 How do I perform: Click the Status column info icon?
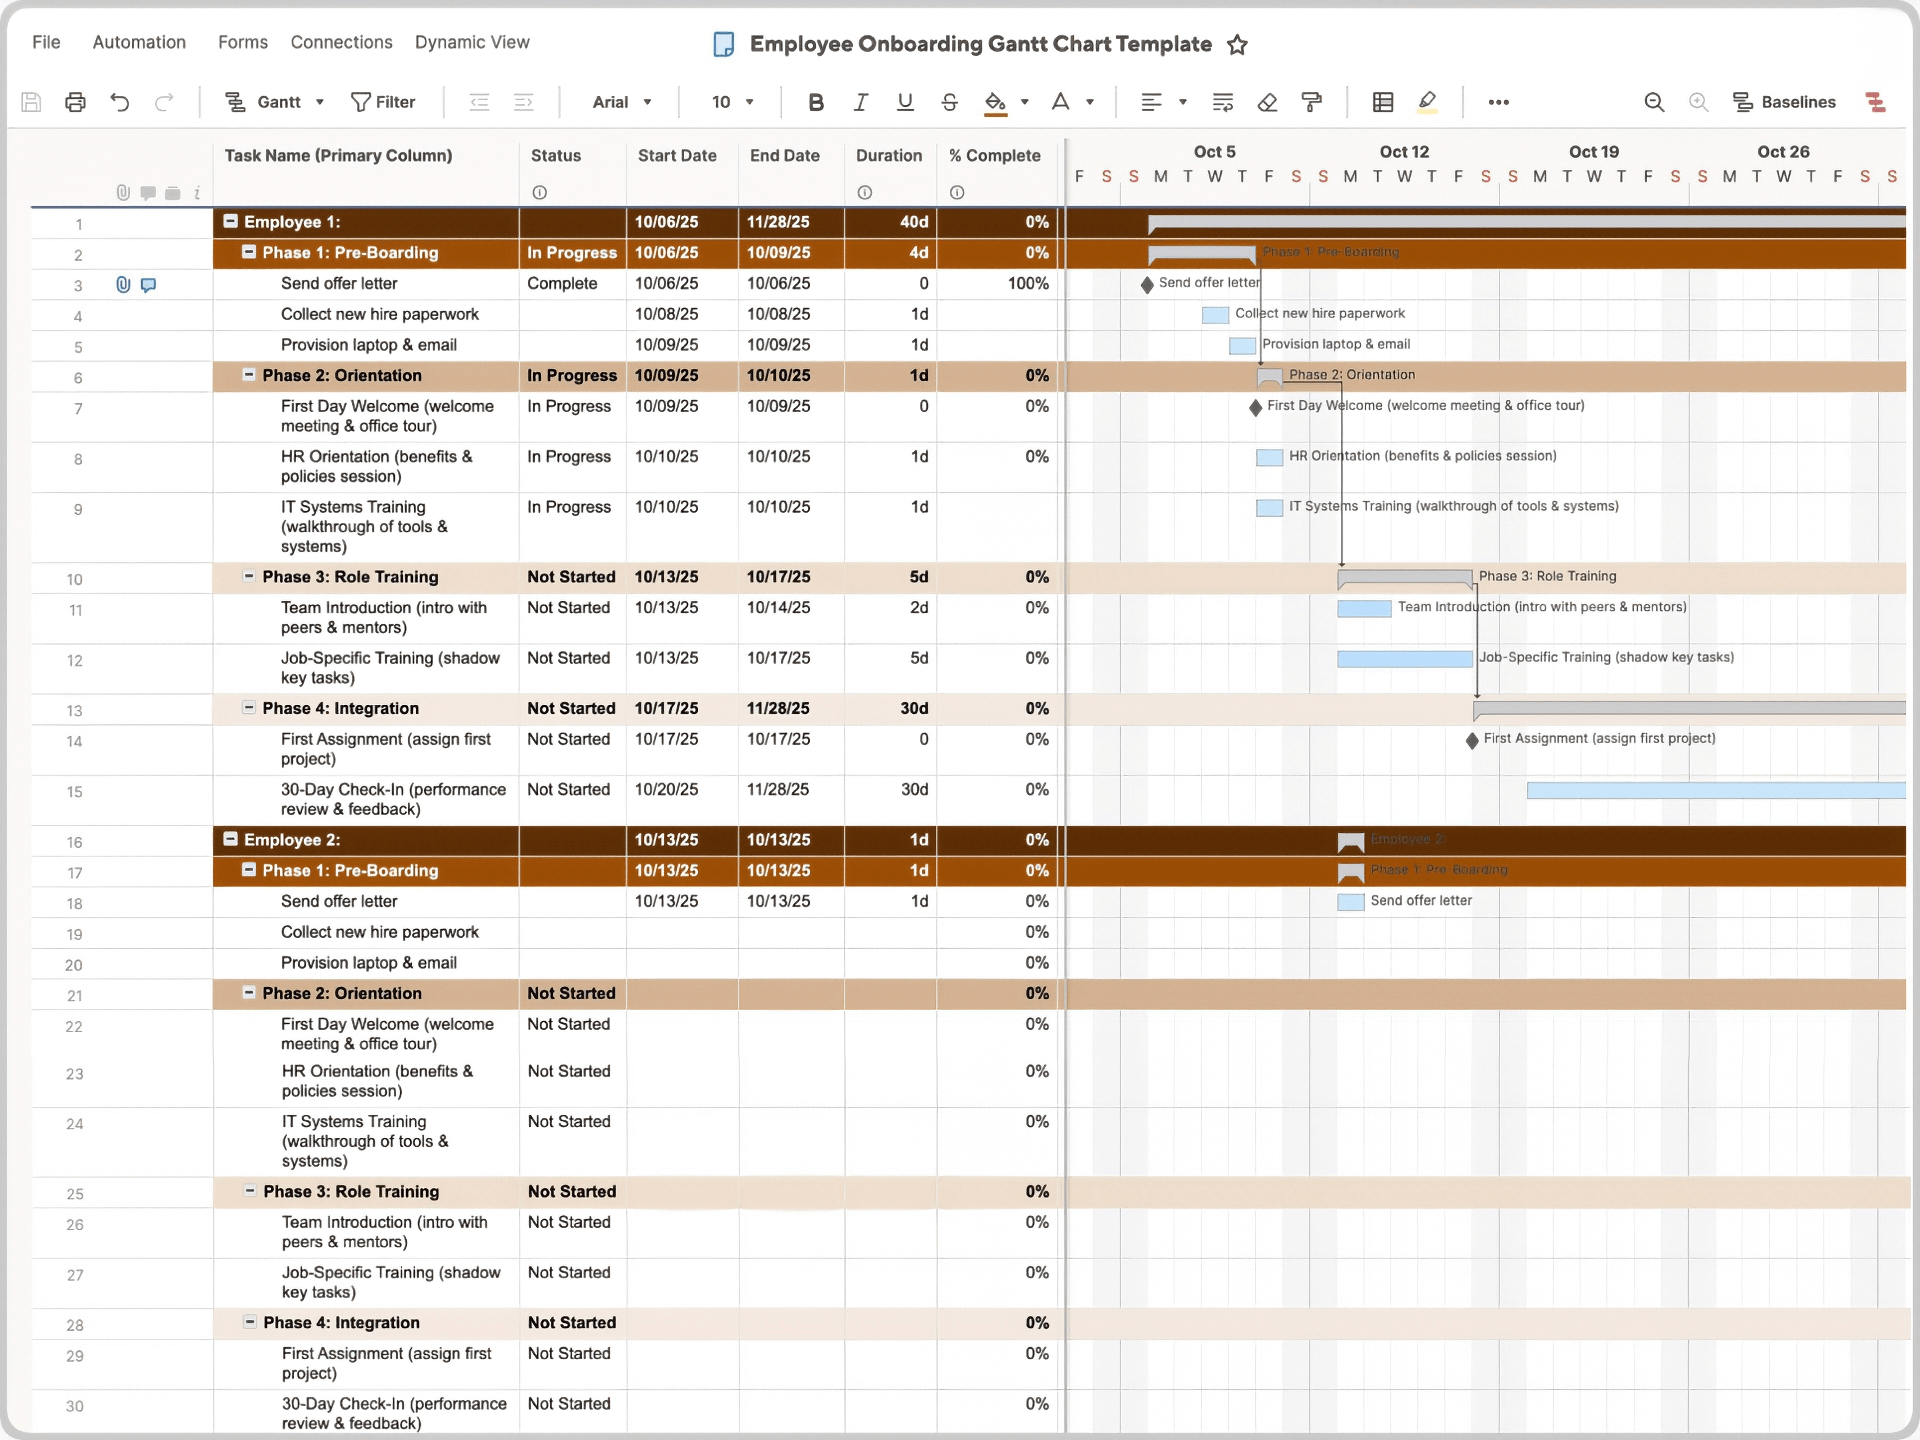tap(540, 192)
